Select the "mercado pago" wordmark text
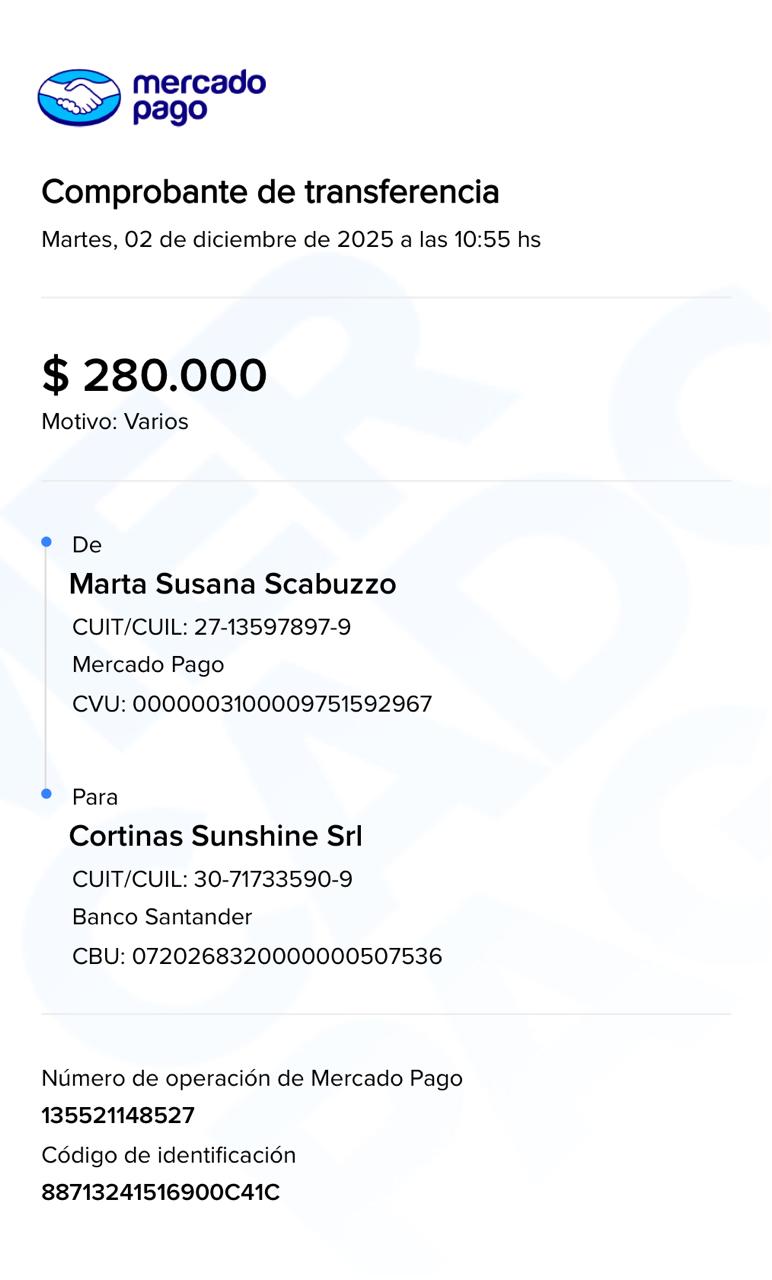The width and height of the screenshot is (772, 1280). click(199, 97)
